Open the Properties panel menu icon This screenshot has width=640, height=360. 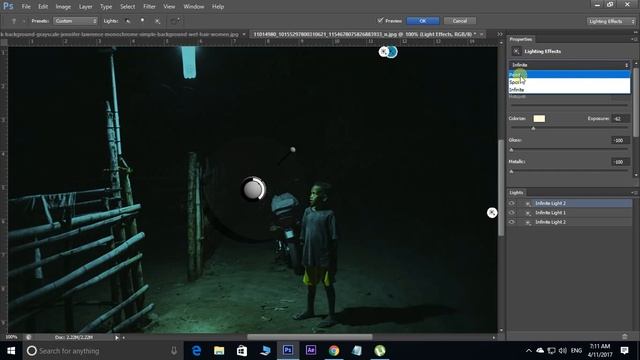coord(634,39)
